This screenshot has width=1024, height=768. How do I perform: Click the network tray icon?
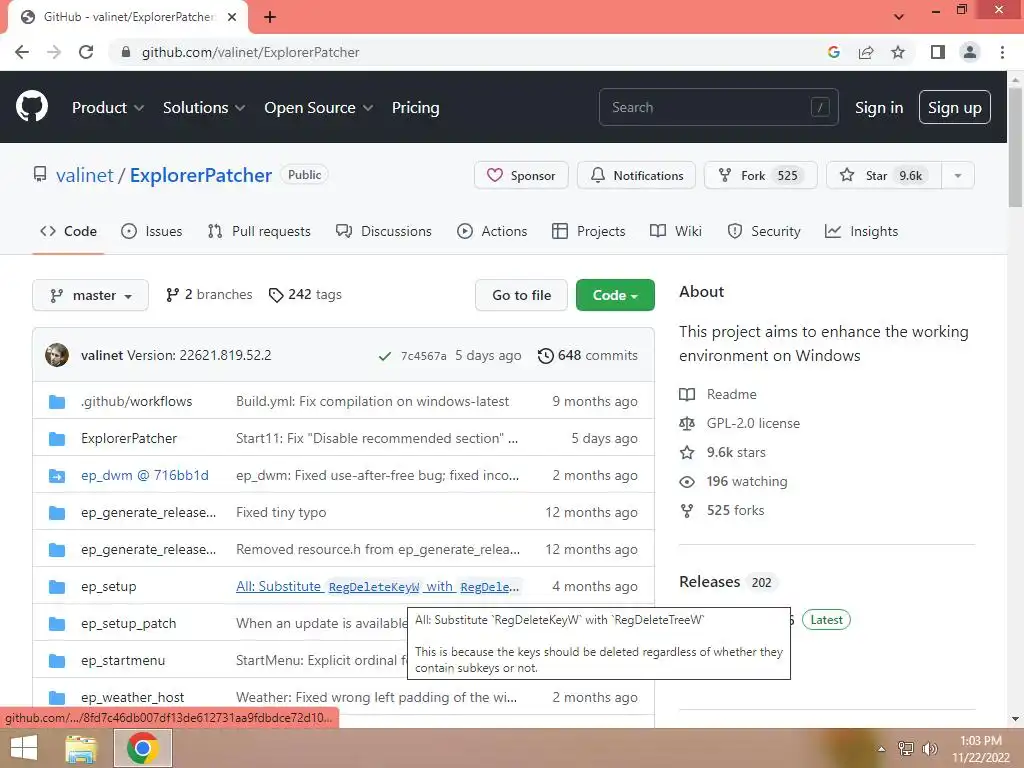click(906, 748)
